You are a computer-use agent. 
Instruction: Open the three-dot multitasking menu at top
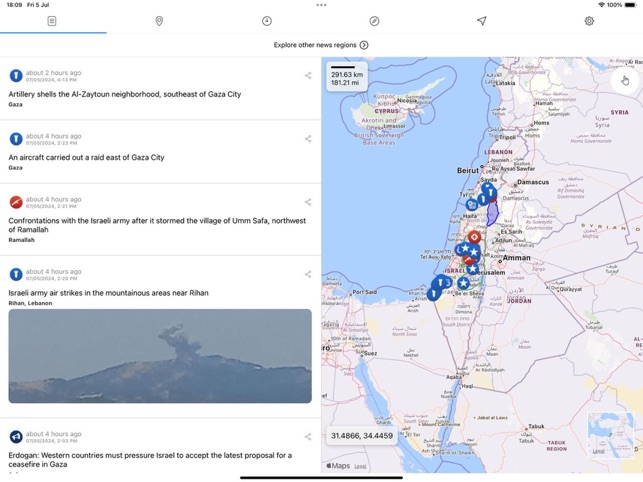(321, 5)
